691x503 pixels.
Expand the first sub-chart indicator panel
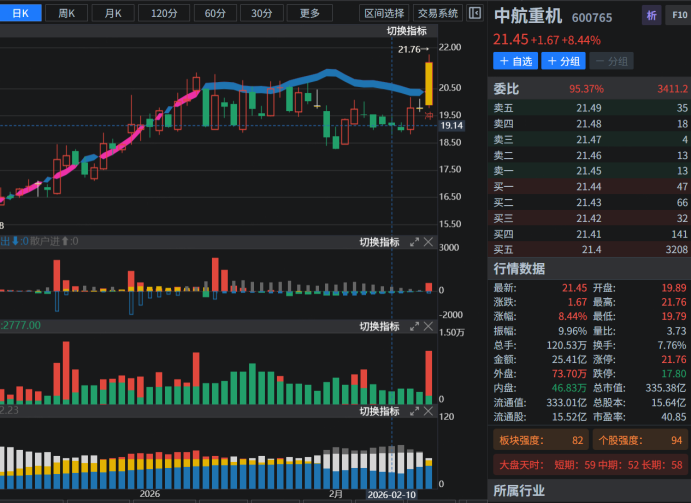click(x=413, y=242)
